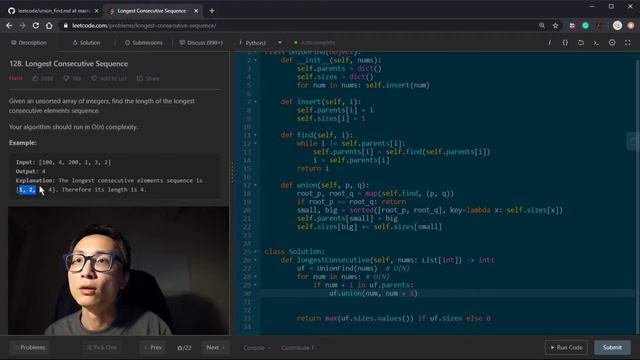640x360 pixels.
Task: Click the Input: [100, 4, 200, 1, 3, 2] line
Action: tap(63, 162)
